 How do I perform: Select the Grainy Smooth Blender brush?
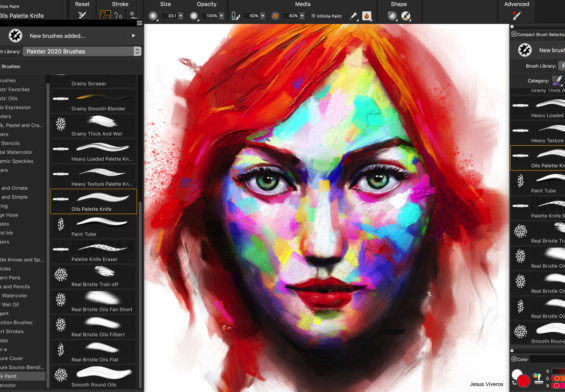point(93,101)
